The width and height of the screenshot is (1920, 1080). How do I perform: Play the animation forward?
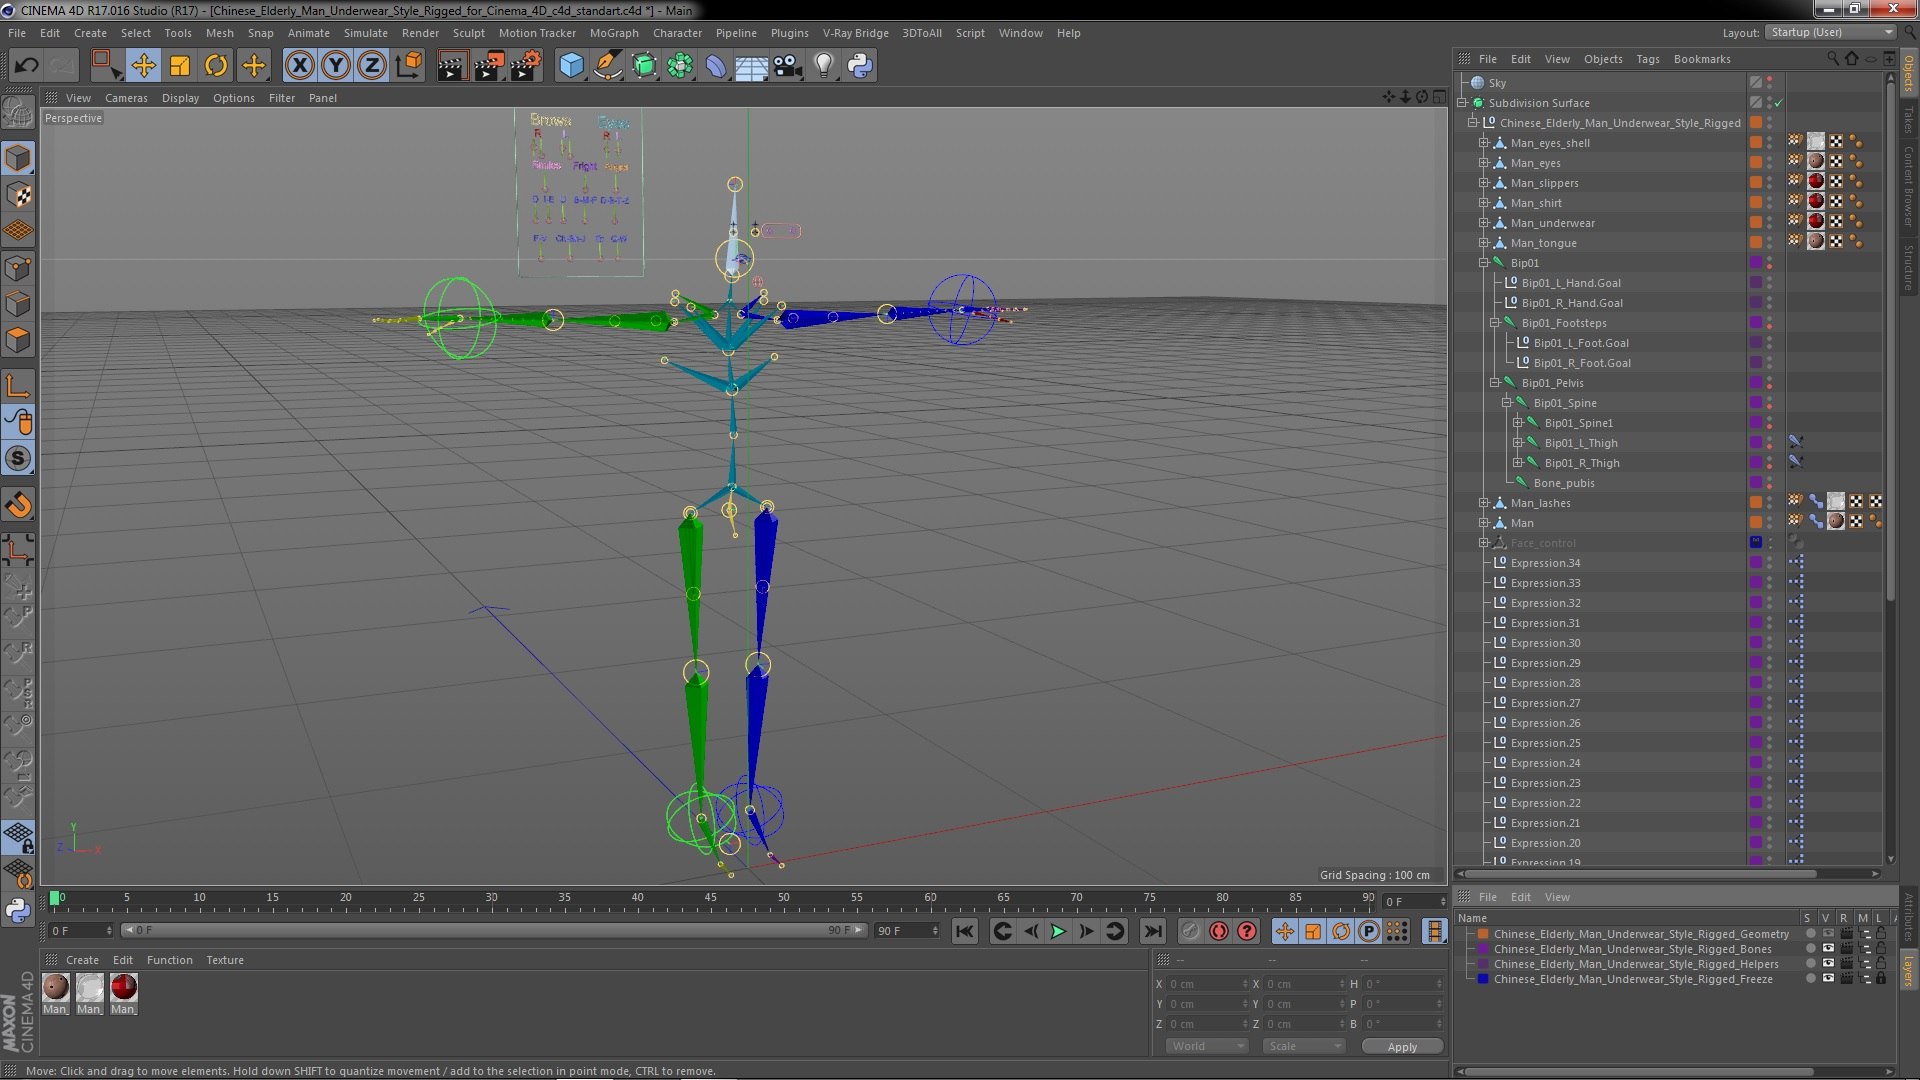tap(1058, 931)
